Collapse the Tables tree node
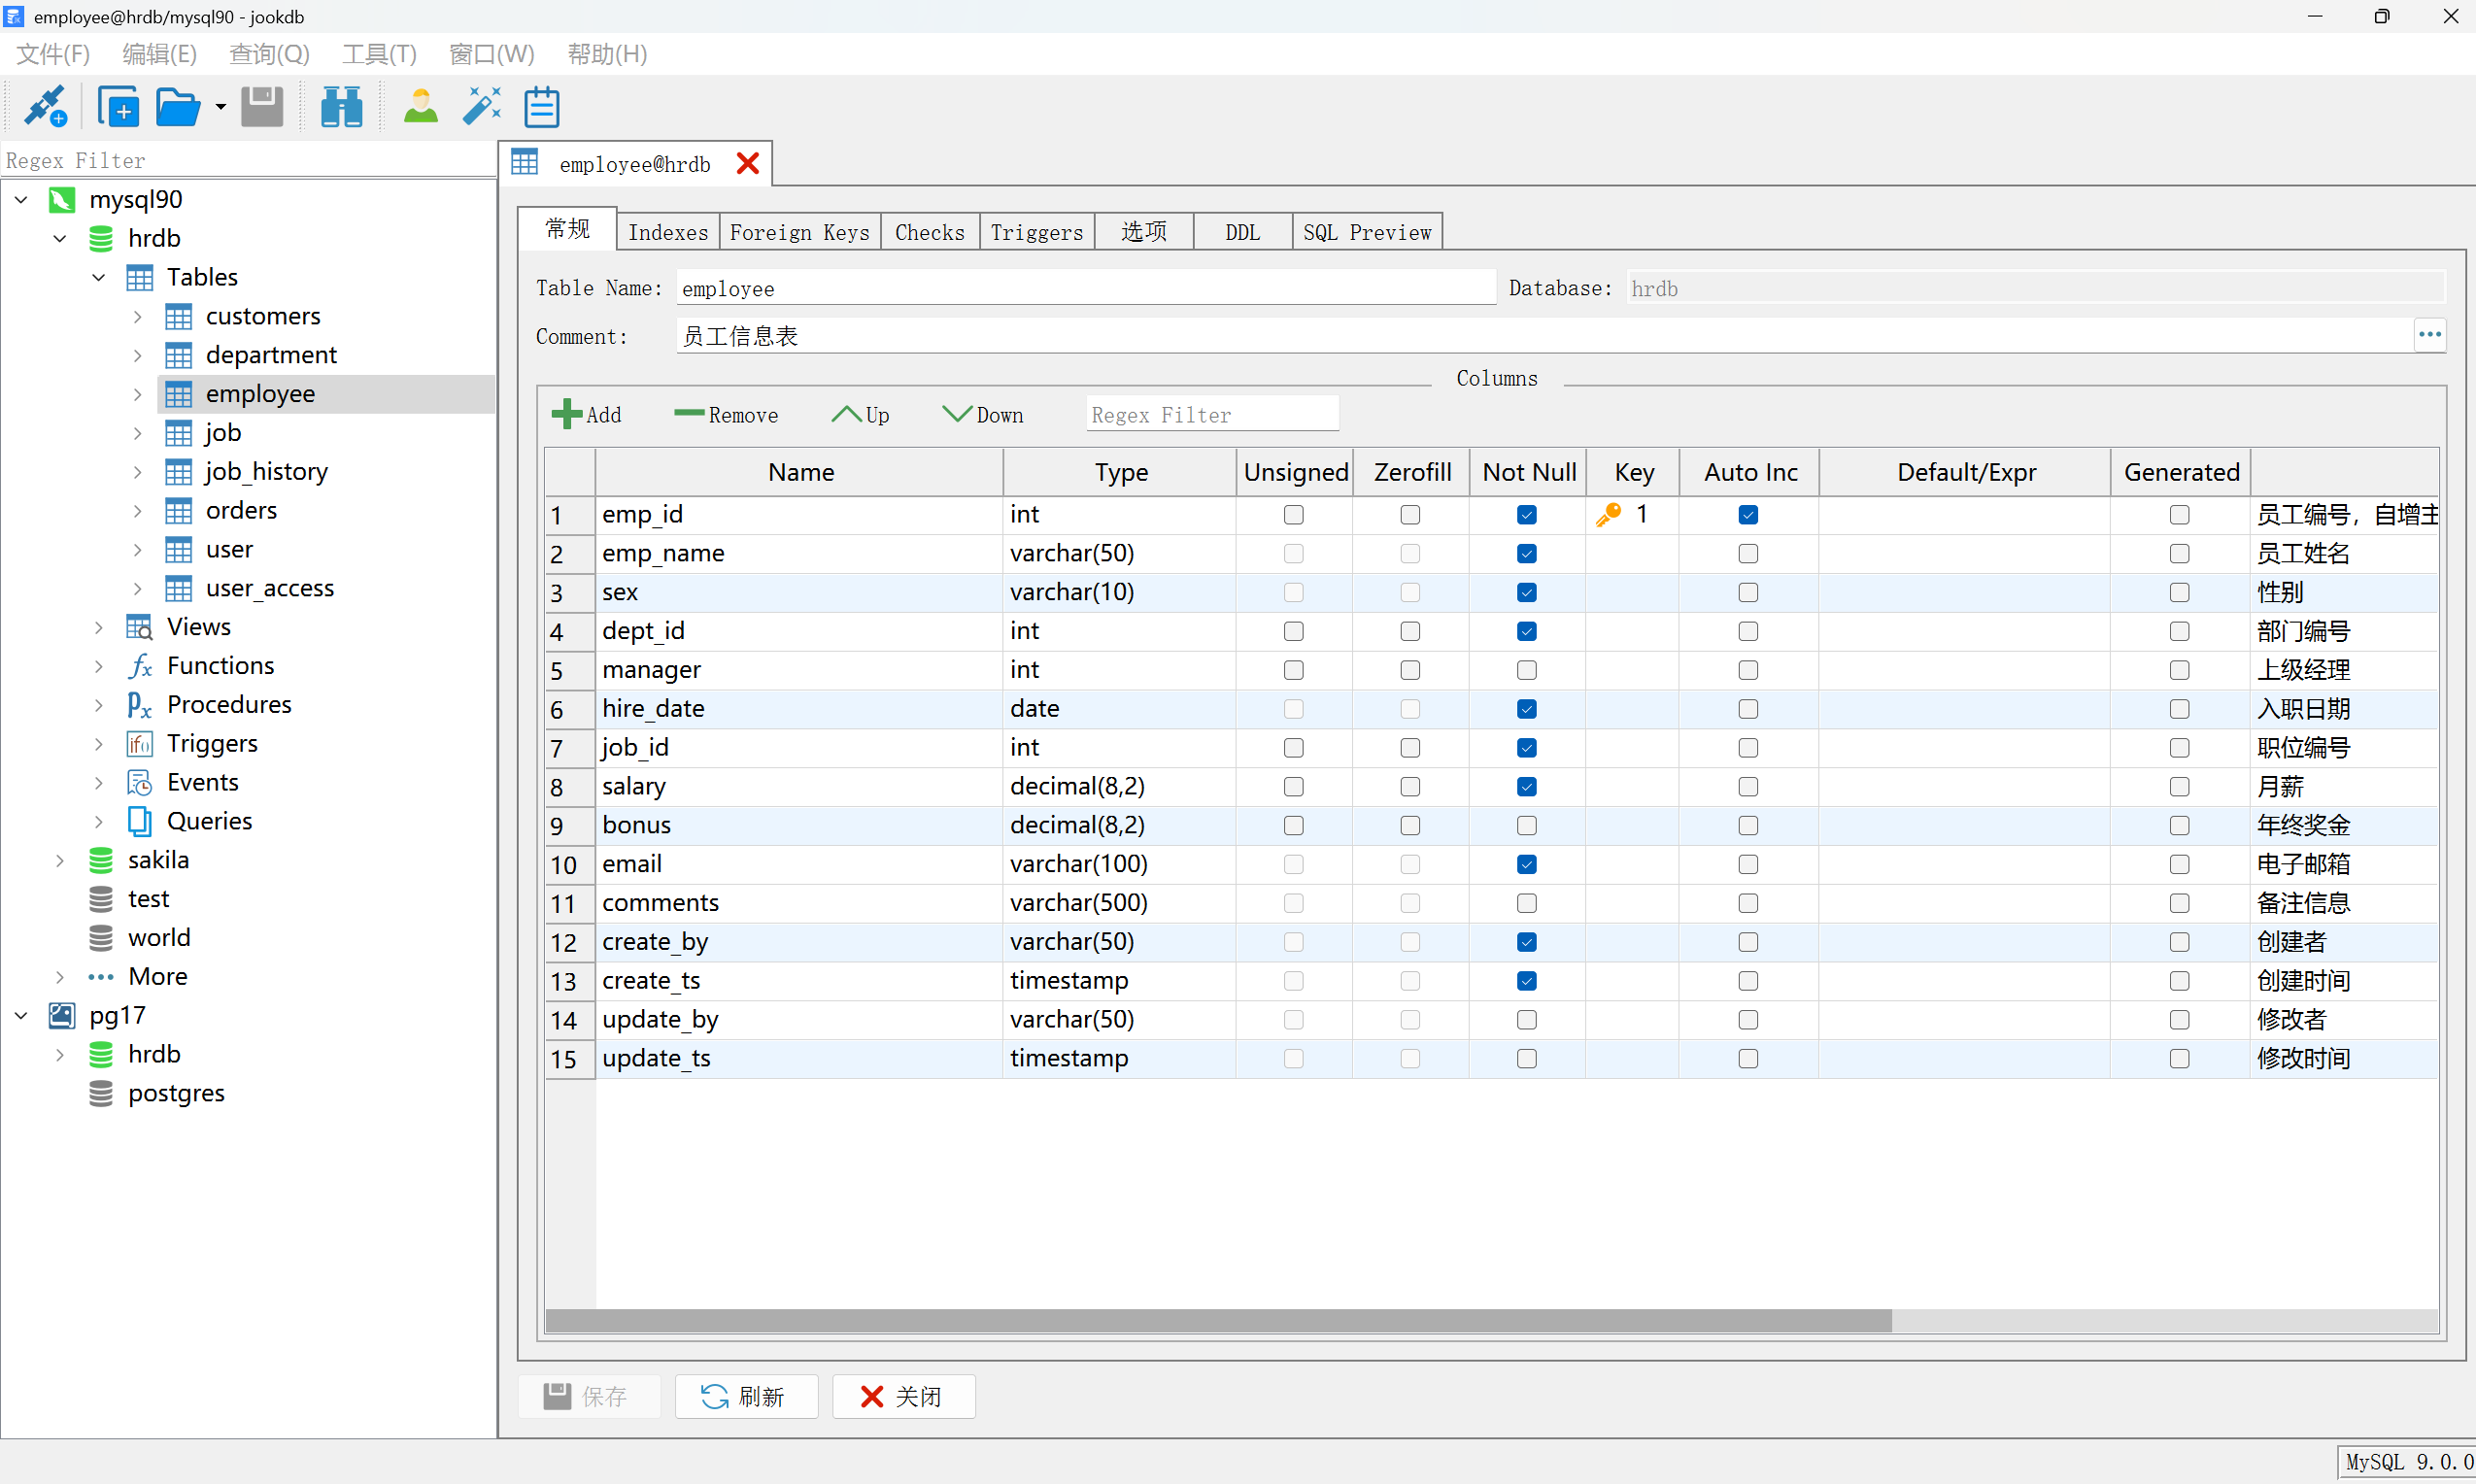2476x1484 pixels. tap(99, 277)
